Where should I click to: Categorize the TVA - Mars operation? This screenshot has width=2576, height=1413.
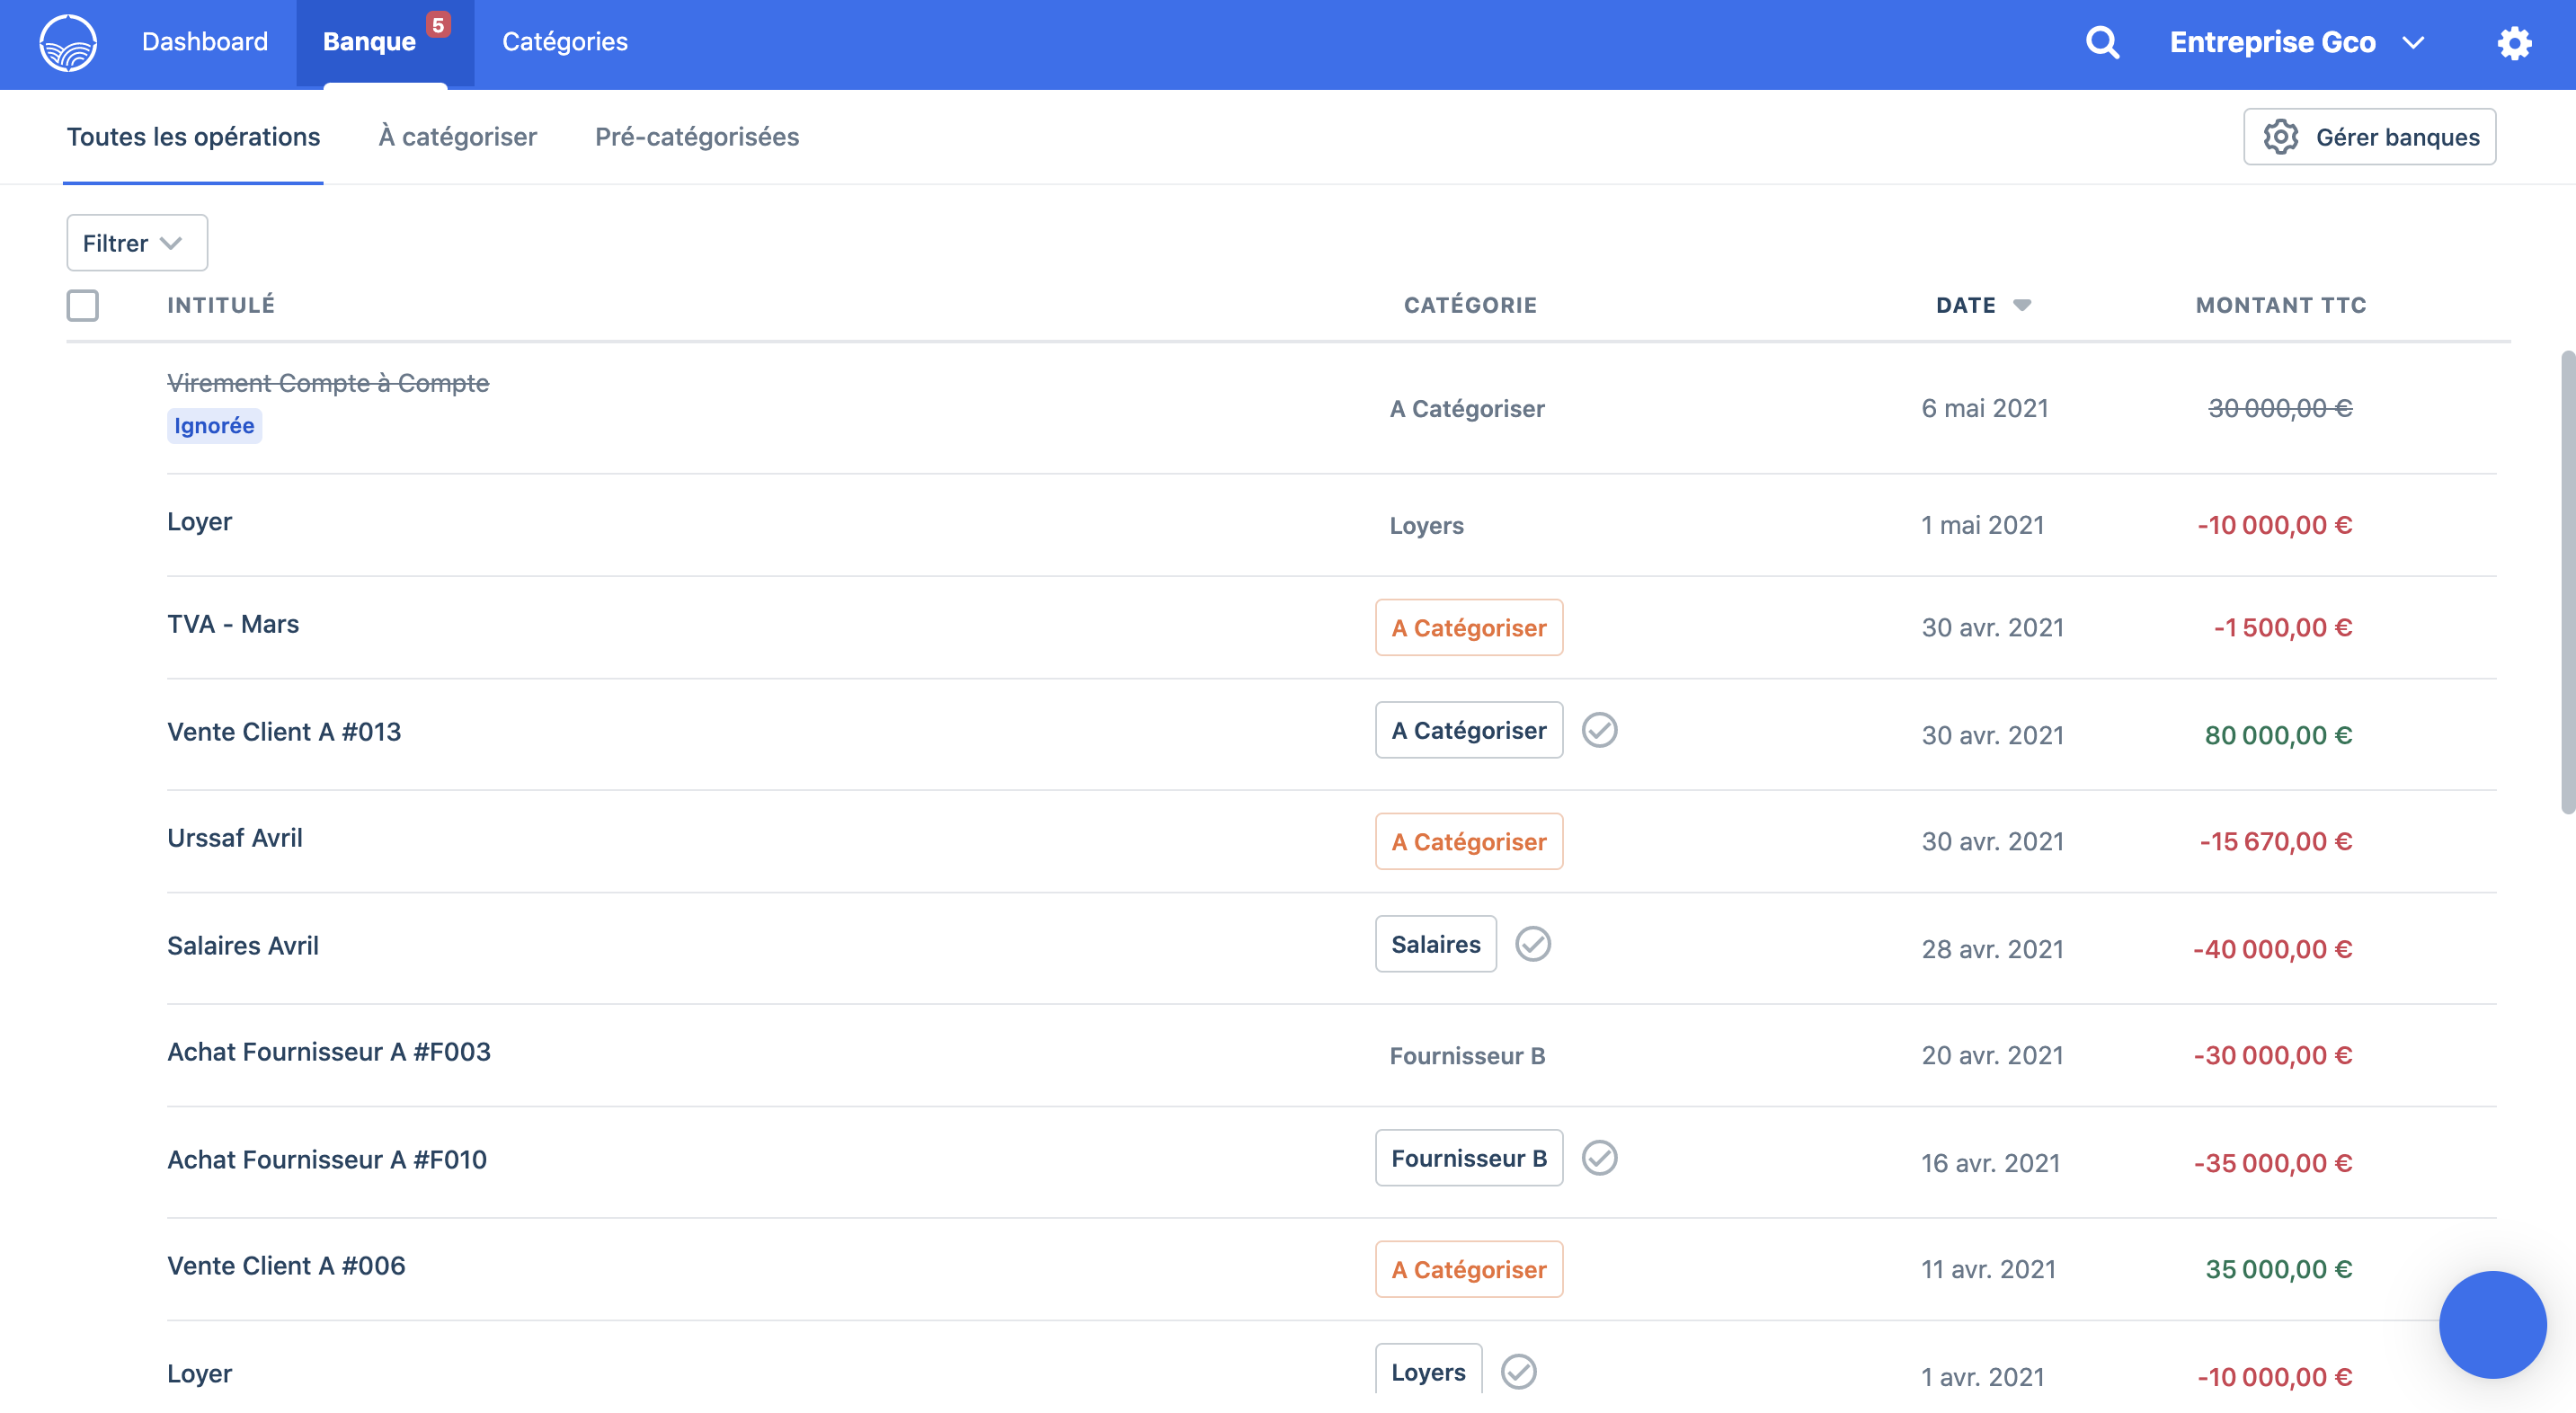(1468, 627)
